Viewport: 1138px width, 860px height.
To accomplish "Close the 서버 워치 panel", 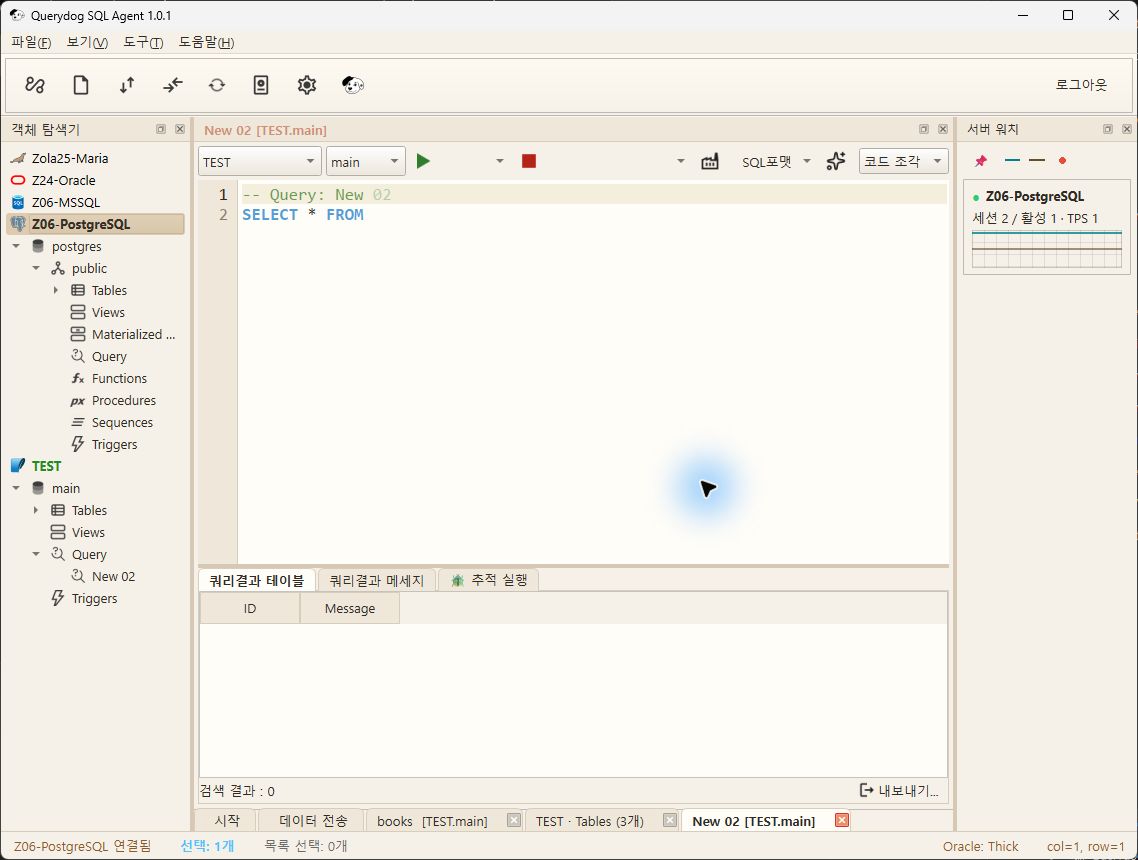I will coord(1126,129).
